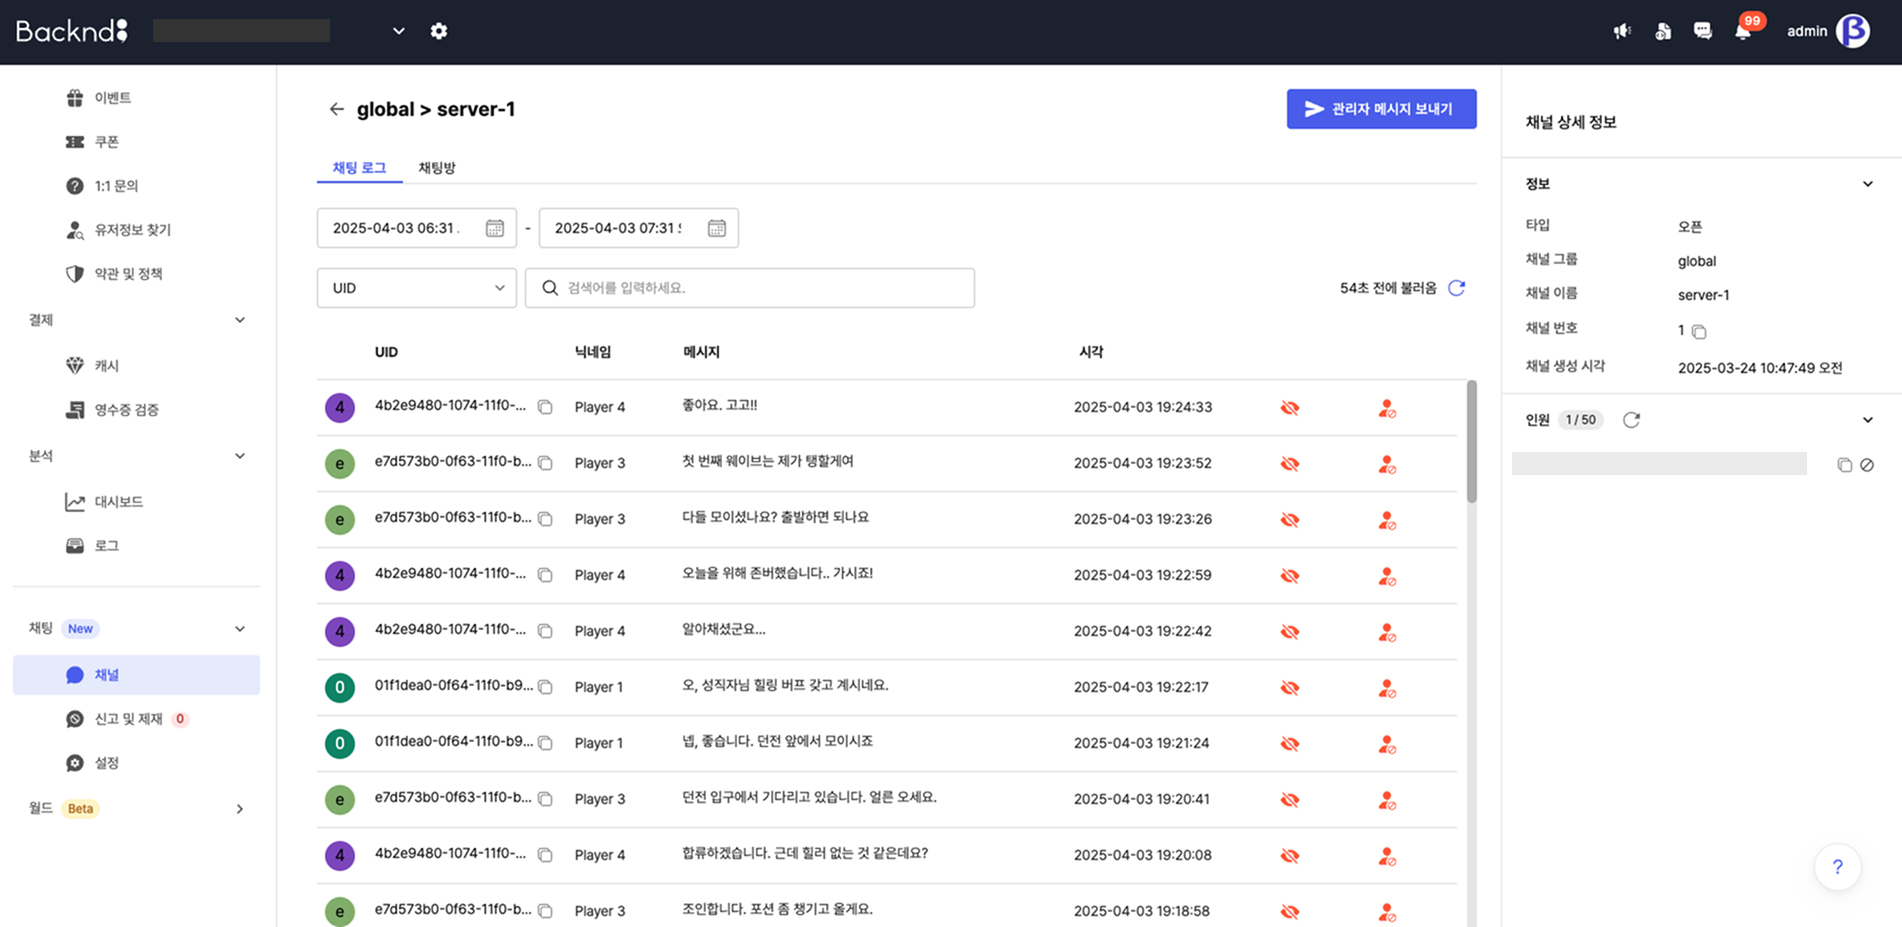1902x927 pixels.
Task: Open the UID search type dropdown
Action: (417, 288)
